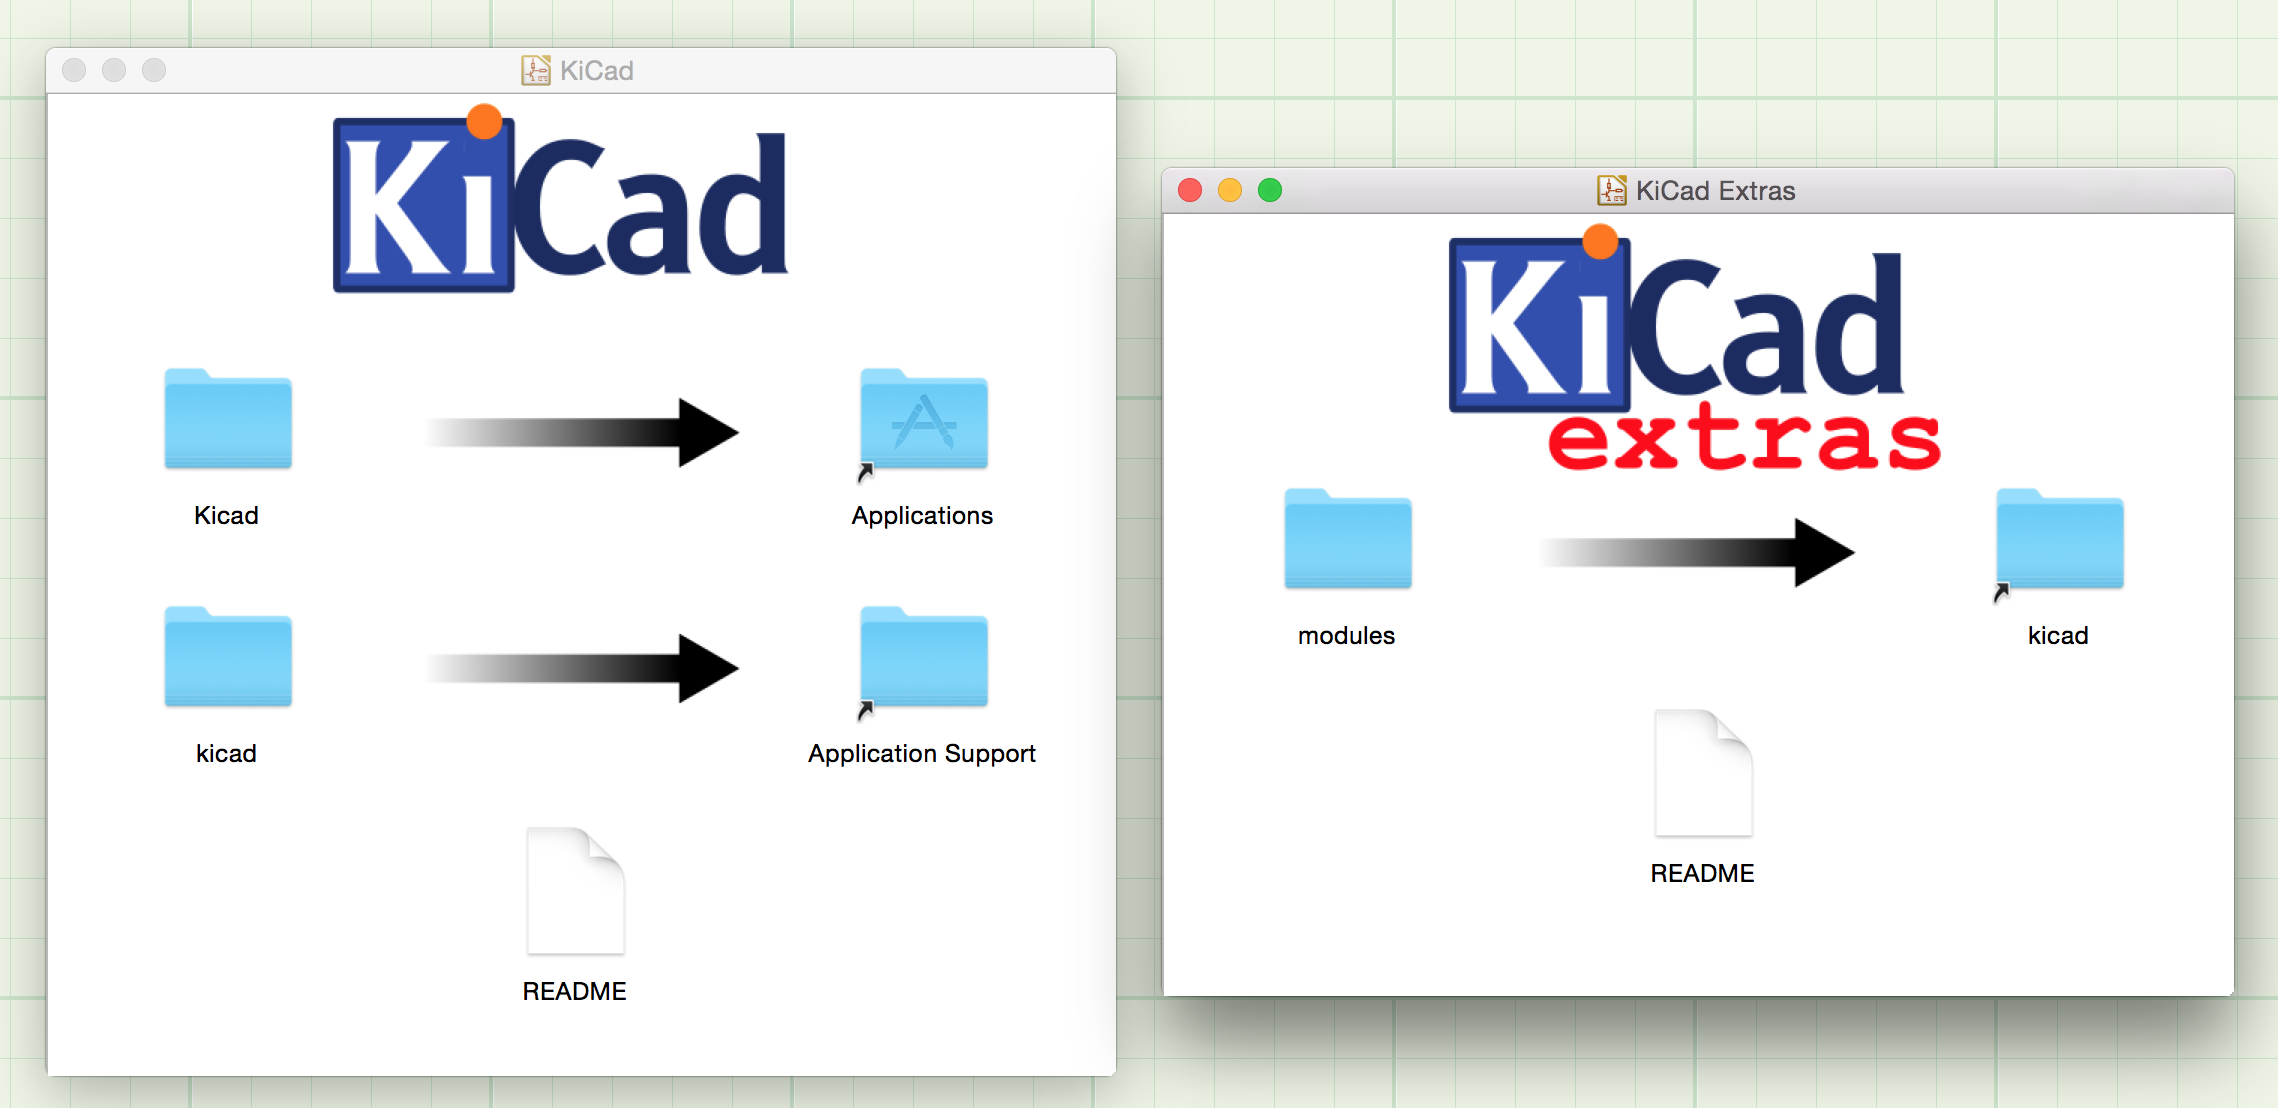The height and width of the screenshot is (1108, 2278).
Task: Close the KiCad Extras window
Action: [x=1190, y=190]
